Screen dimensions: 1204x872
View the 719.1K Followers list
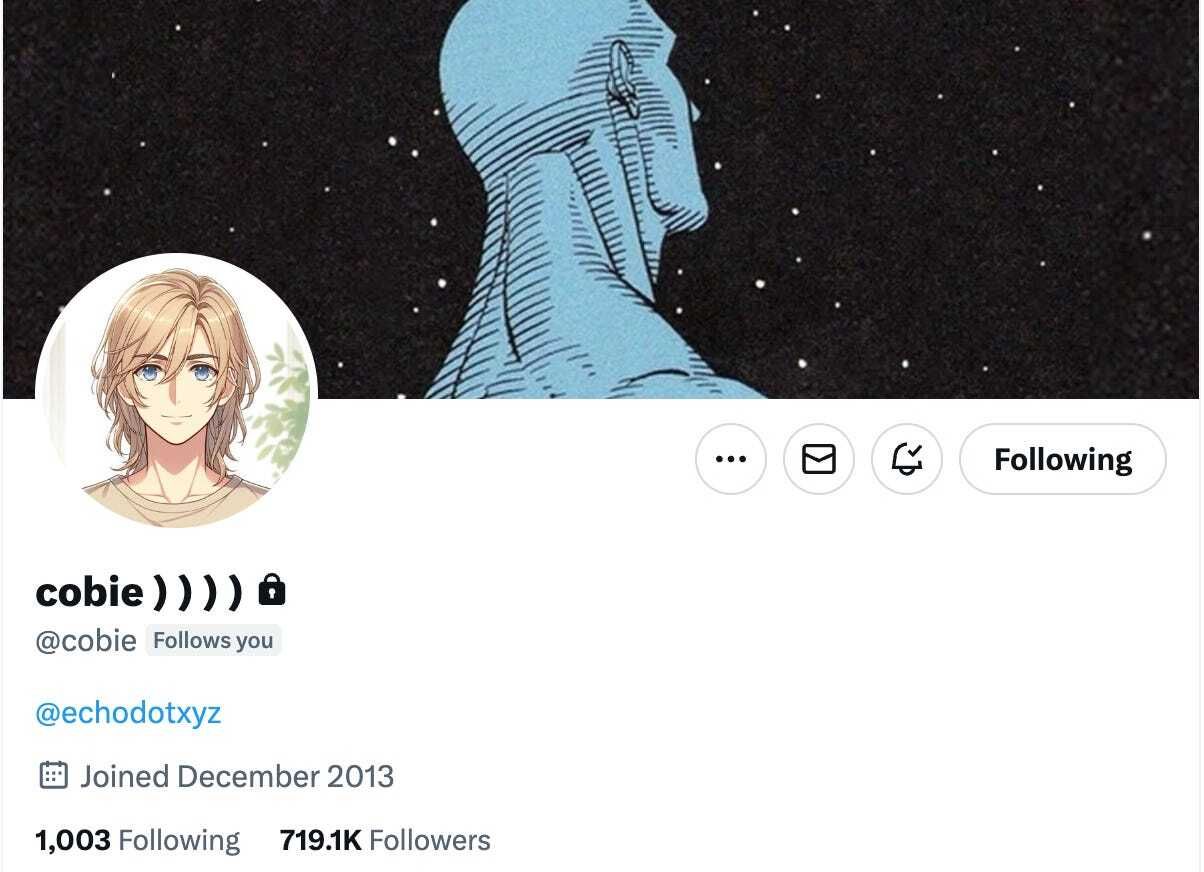coord(385,840)
